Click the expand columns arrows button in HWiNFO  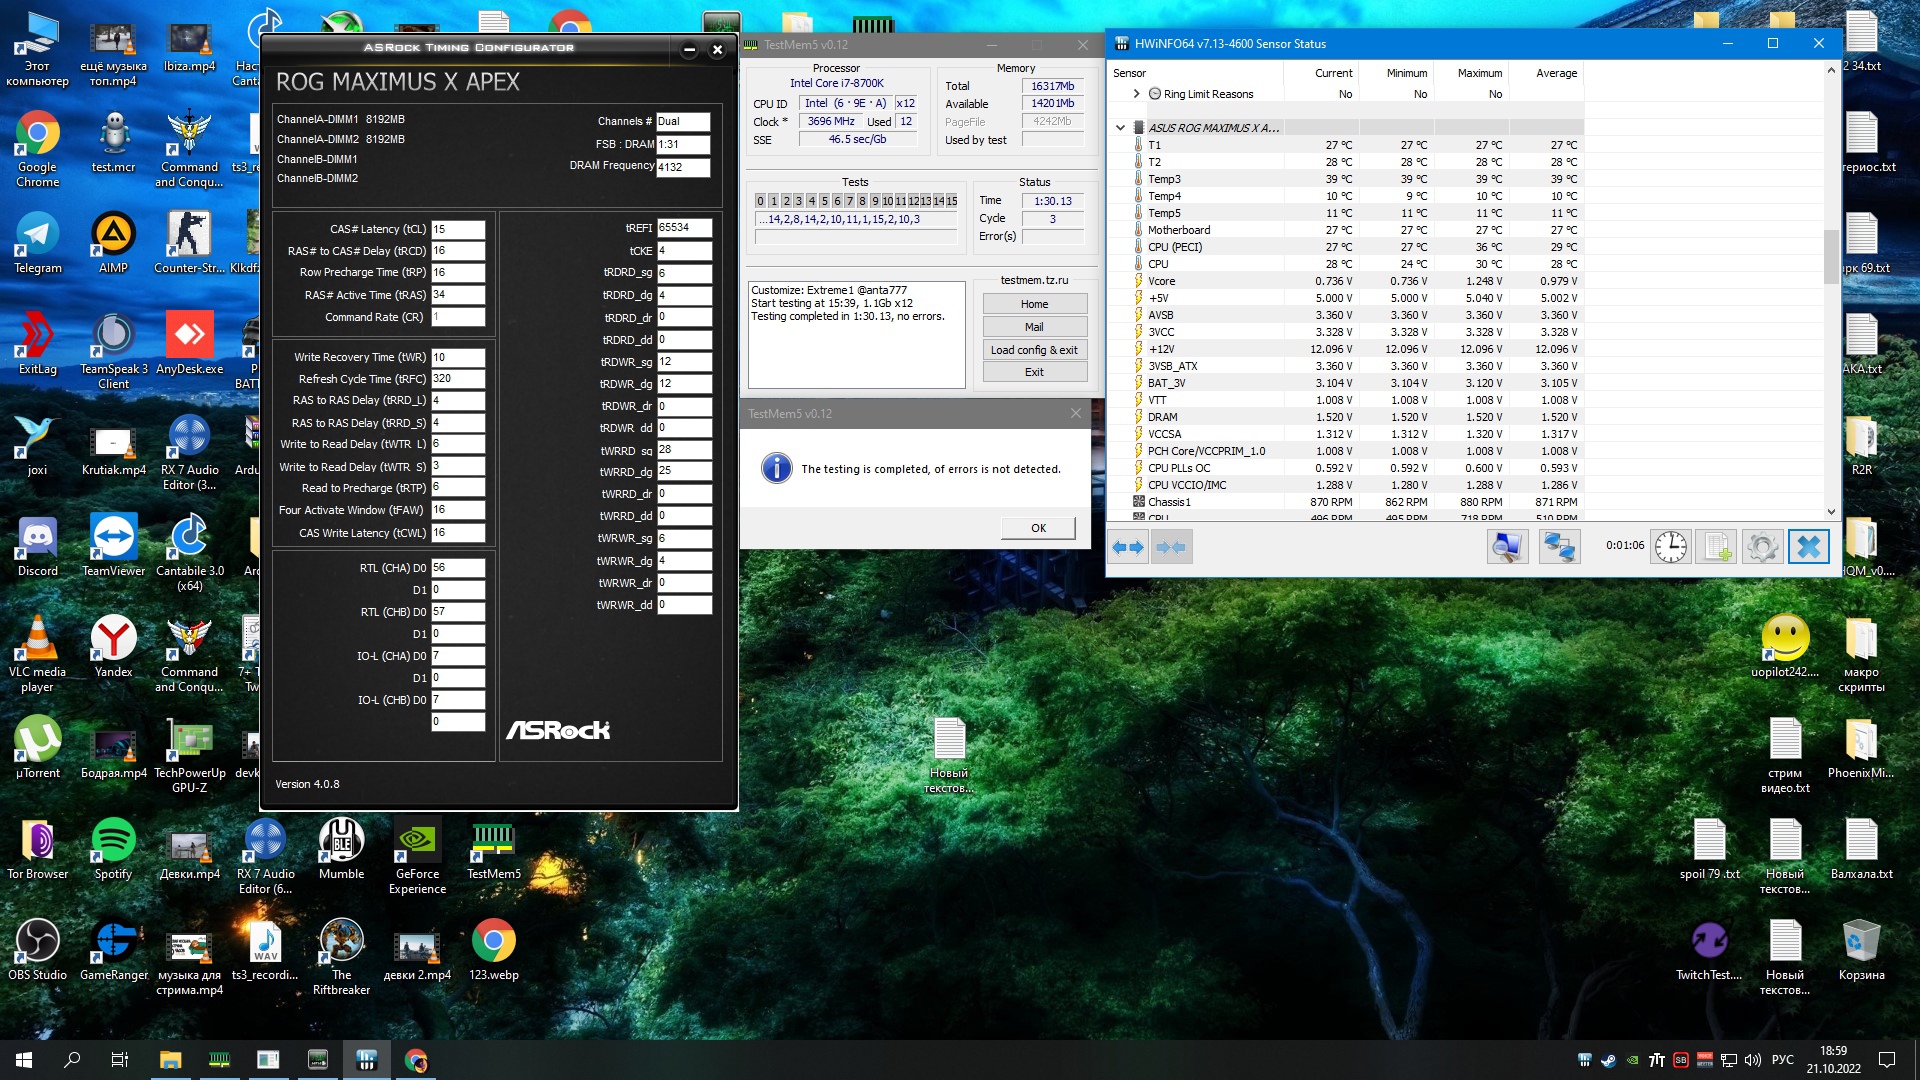coord(1128,547)
